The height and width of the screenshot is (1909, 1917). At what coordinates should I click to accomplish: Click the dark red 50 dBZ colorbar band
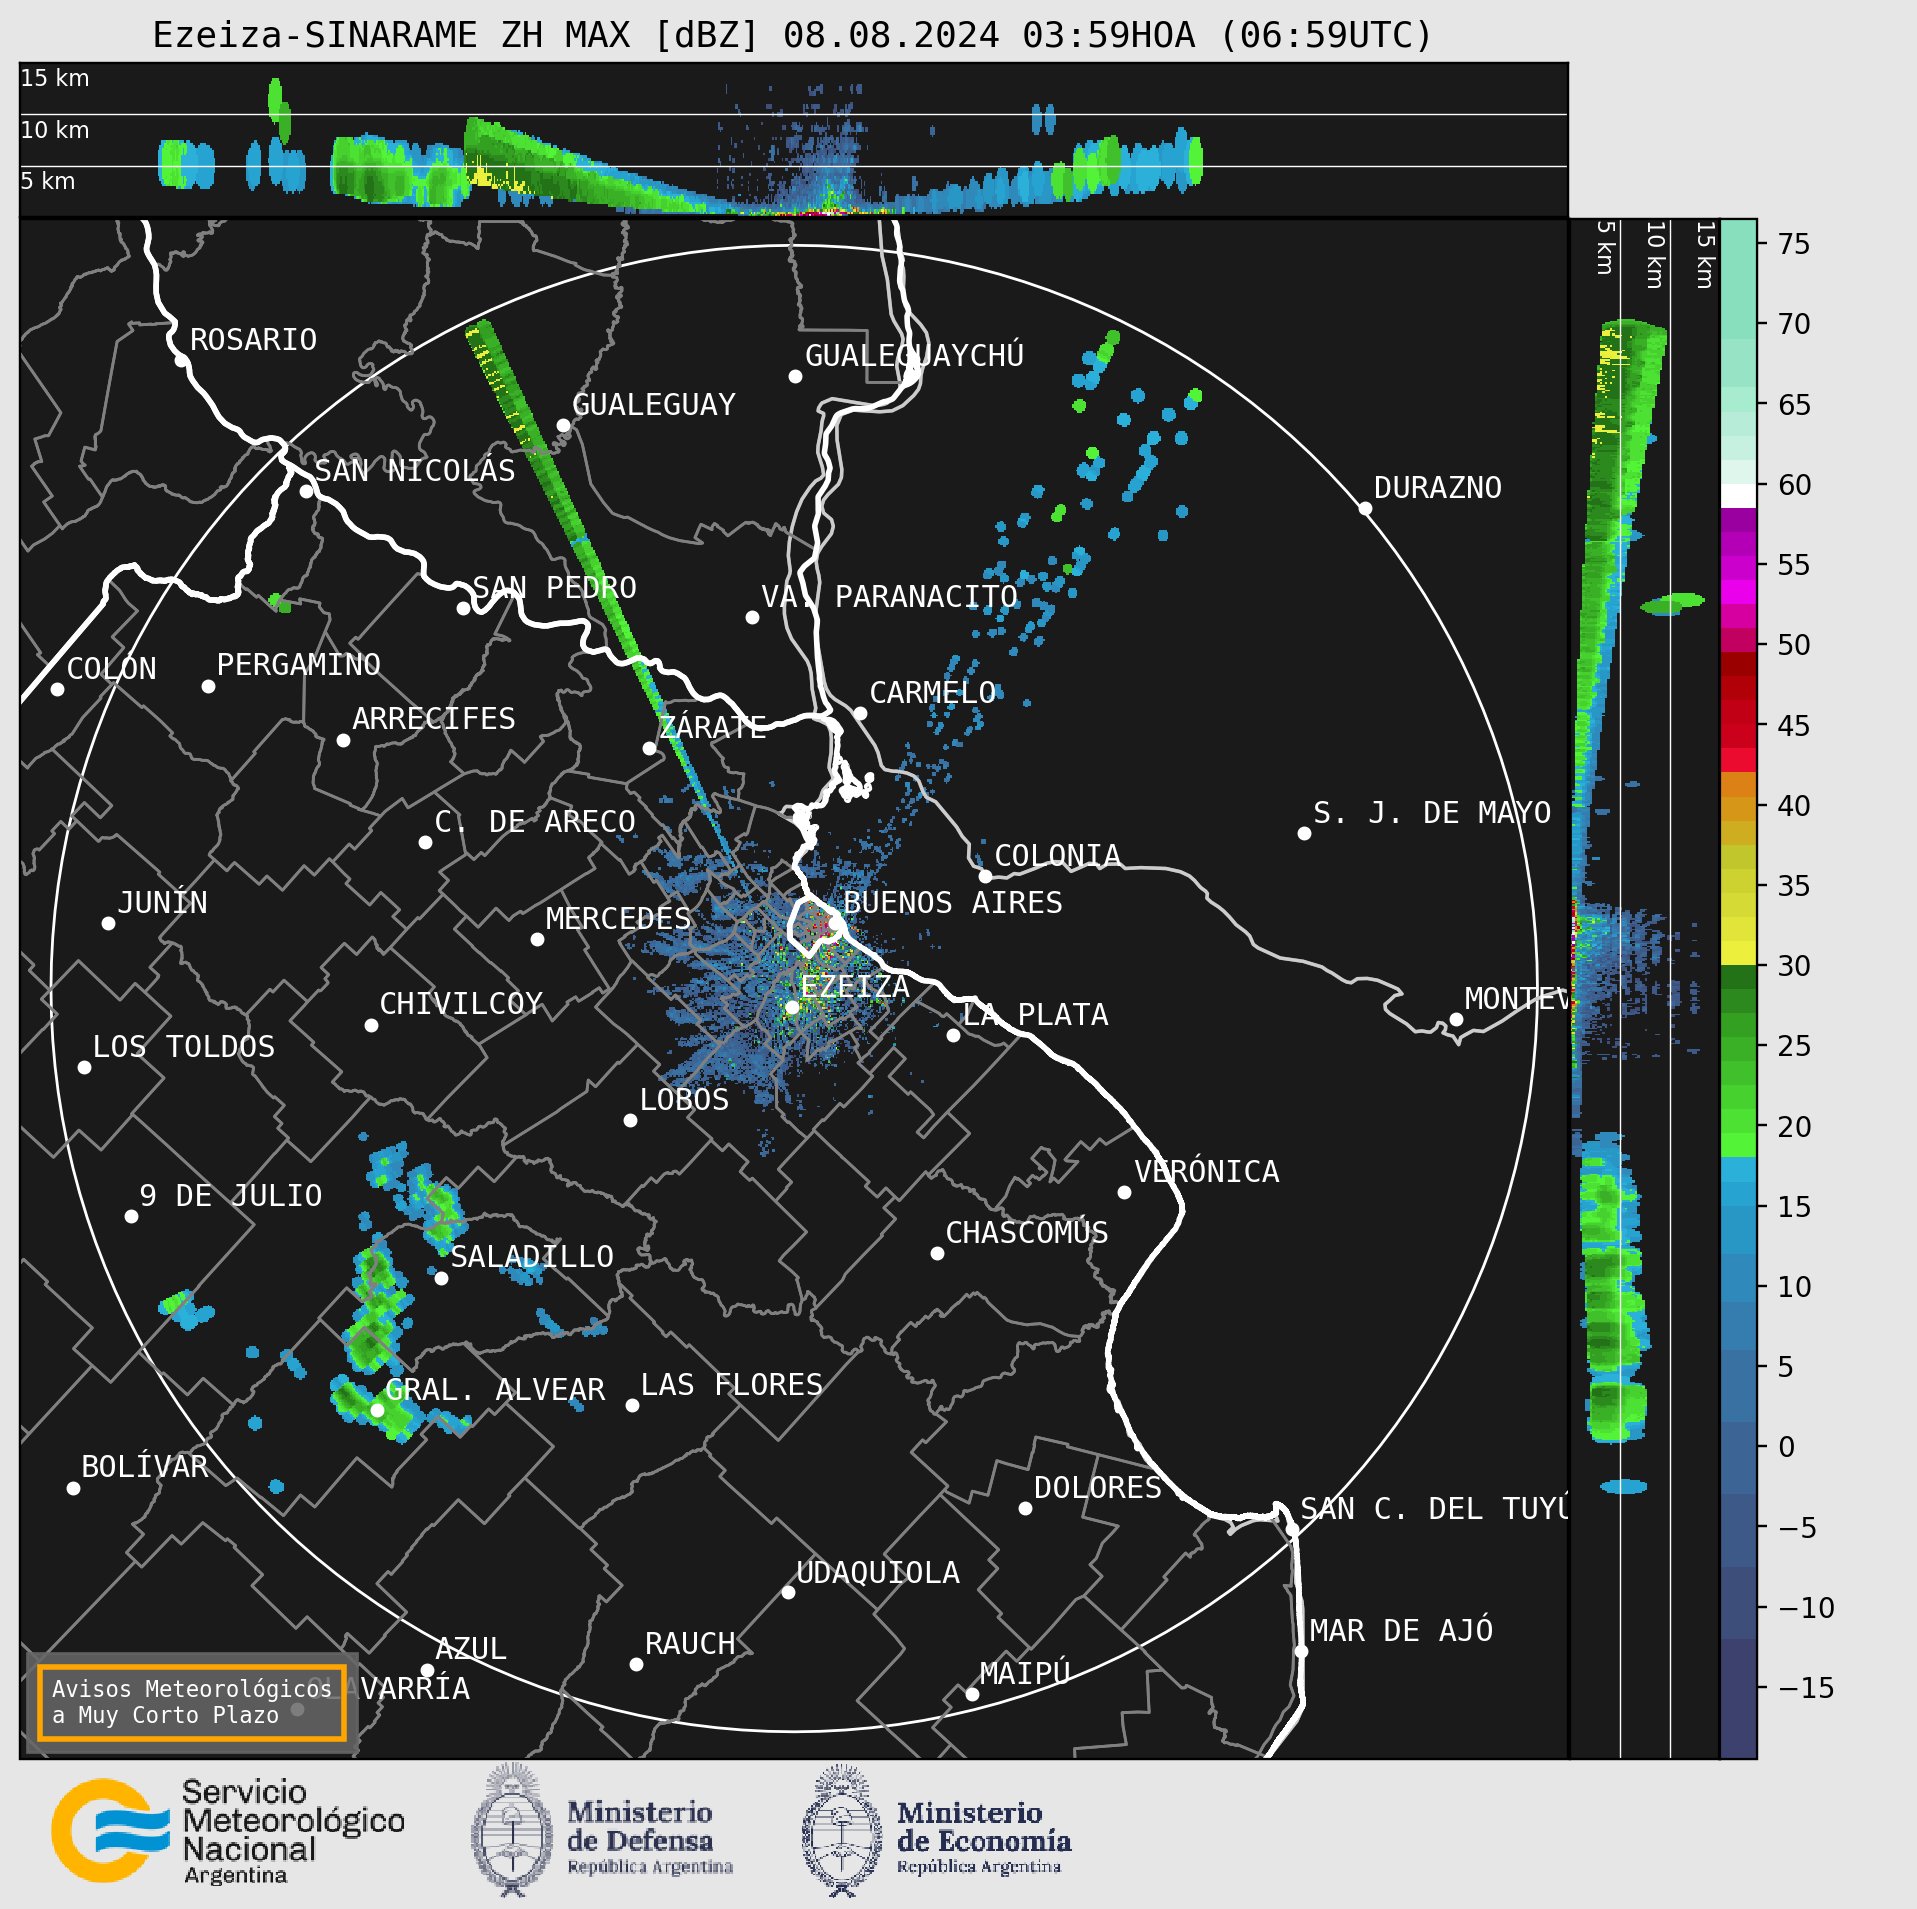1738,664
